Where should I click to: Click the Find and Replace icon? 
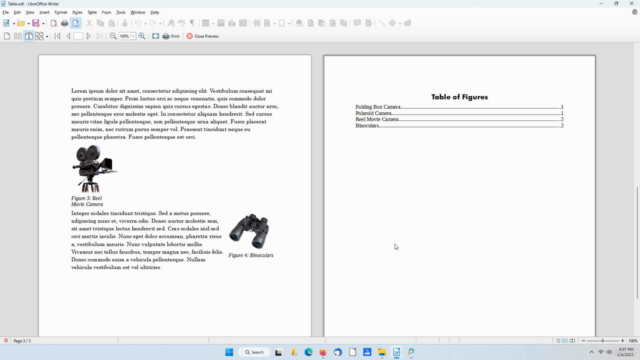click(171, 23)
